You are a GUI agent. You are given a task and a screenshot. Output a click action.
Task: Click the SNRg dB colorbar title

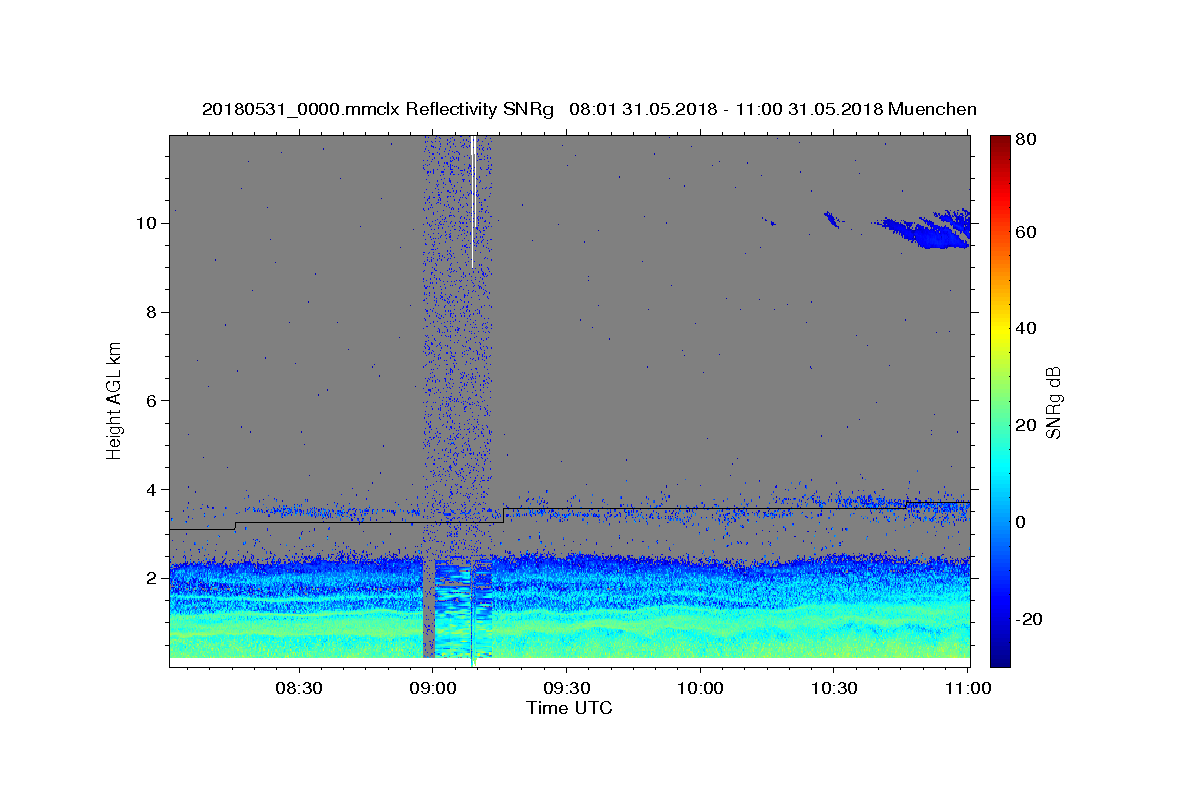[x=1054, y=402]
